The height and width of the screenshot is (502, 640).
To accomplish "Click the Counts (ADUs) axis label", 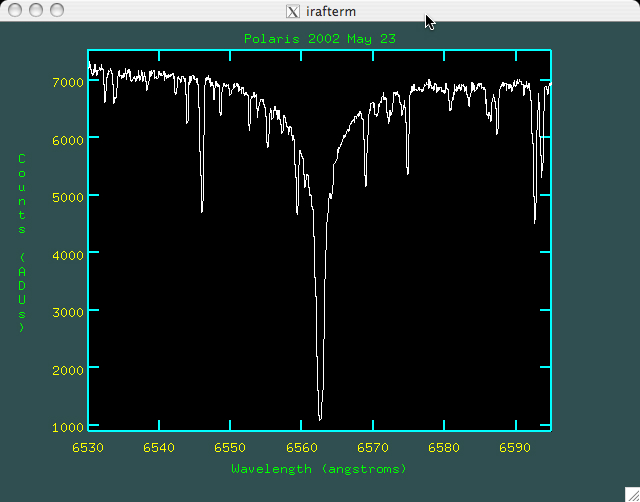I will click(22, 243).
